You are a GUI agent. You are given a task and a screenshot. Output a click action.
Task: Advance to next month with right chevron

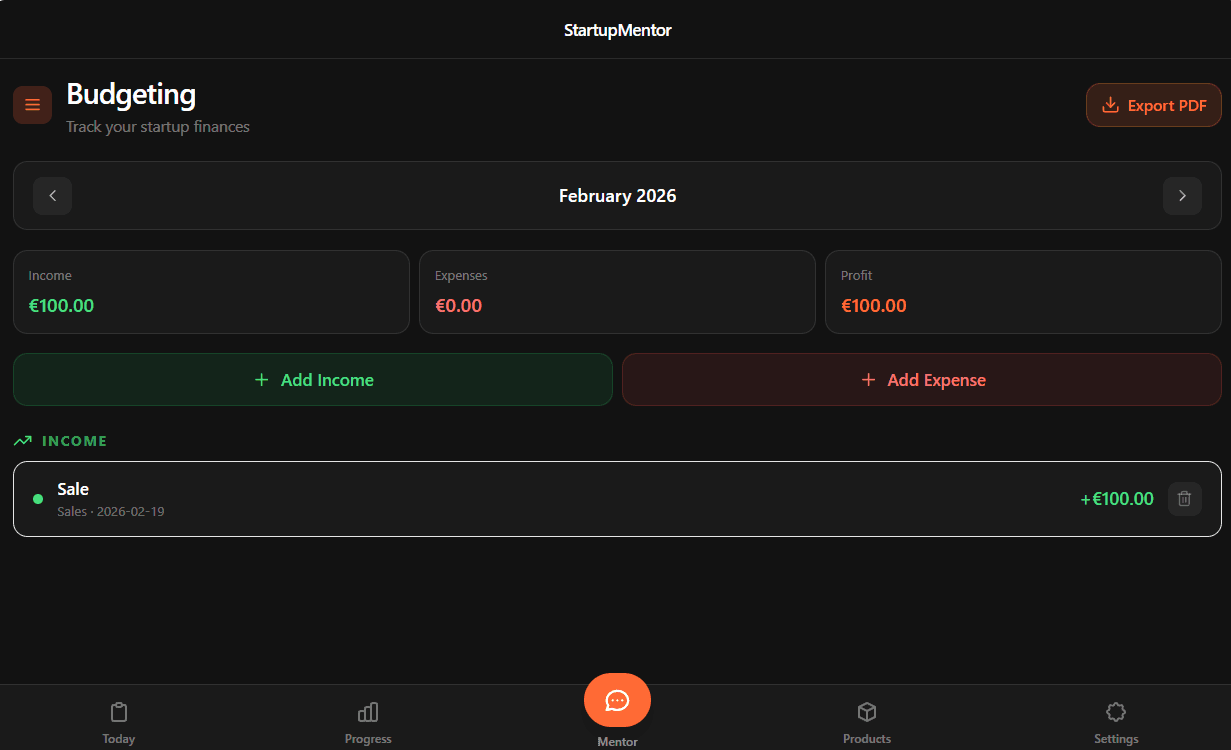[1182, 196]
